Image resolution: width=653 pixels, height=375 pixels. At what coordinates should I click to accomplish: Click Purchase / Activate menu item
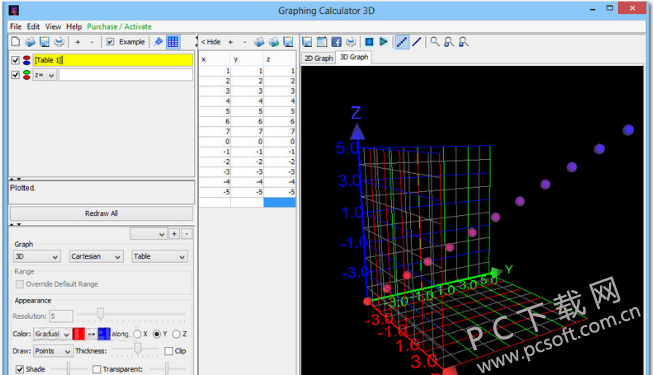pyautogui.click(x=119, y=26)
